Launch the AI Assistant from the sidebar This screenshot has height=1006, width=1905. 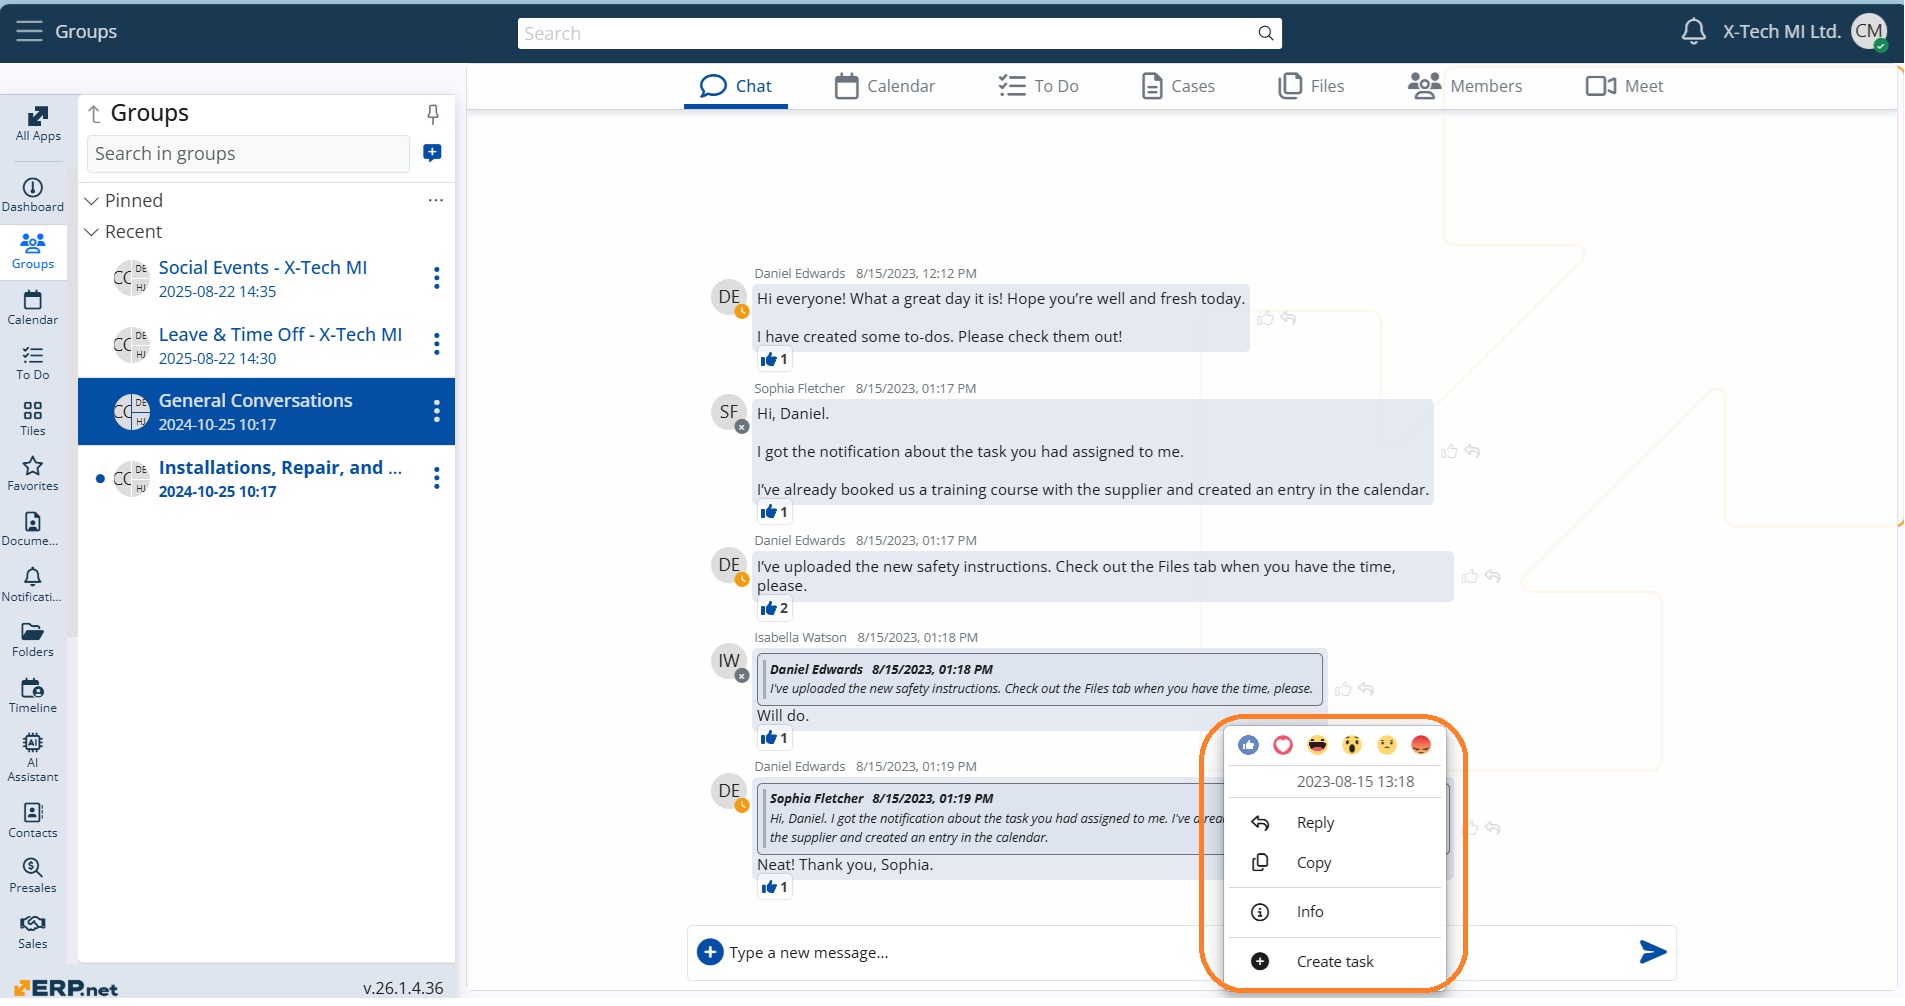(33, 757)
